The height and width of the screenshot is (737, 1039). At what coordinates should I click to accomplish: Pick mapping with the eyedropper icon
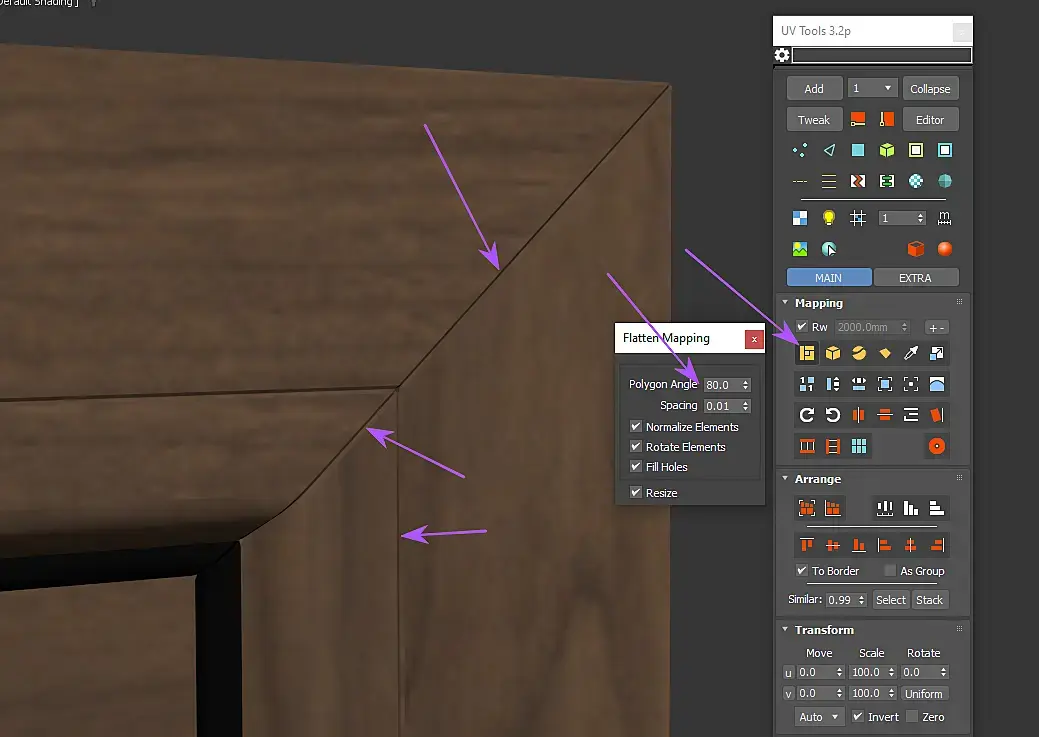[911, 353]
